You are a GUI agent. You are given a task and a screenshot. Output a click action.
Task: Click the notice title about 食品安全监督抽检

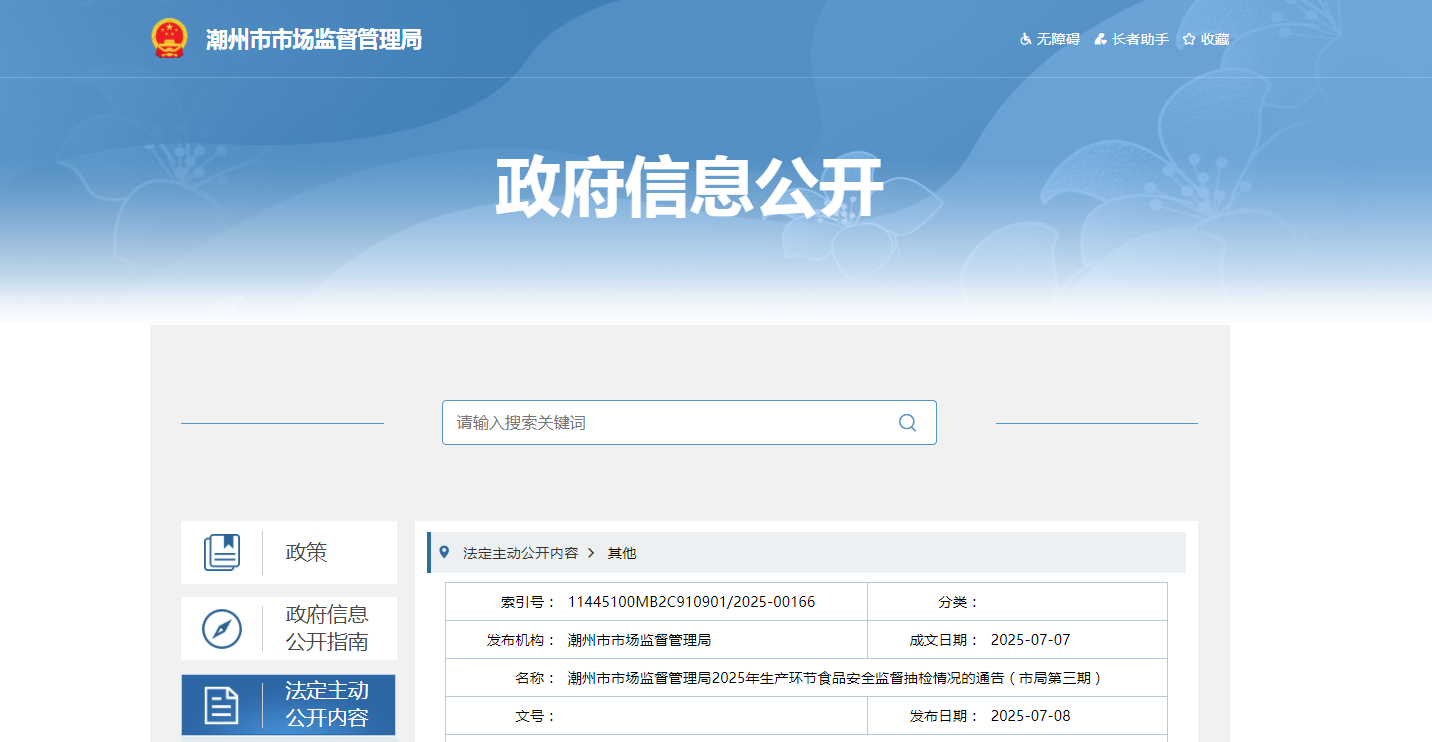(835, 678)
